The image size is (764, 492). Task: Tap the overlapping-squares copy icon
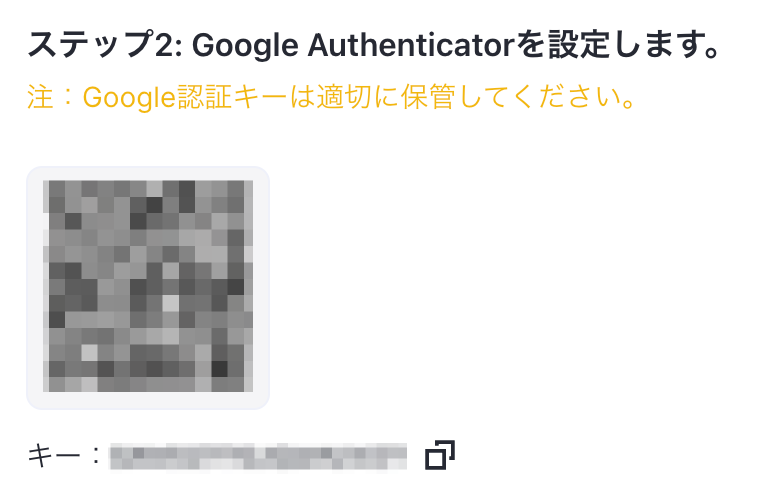[440, 455]
